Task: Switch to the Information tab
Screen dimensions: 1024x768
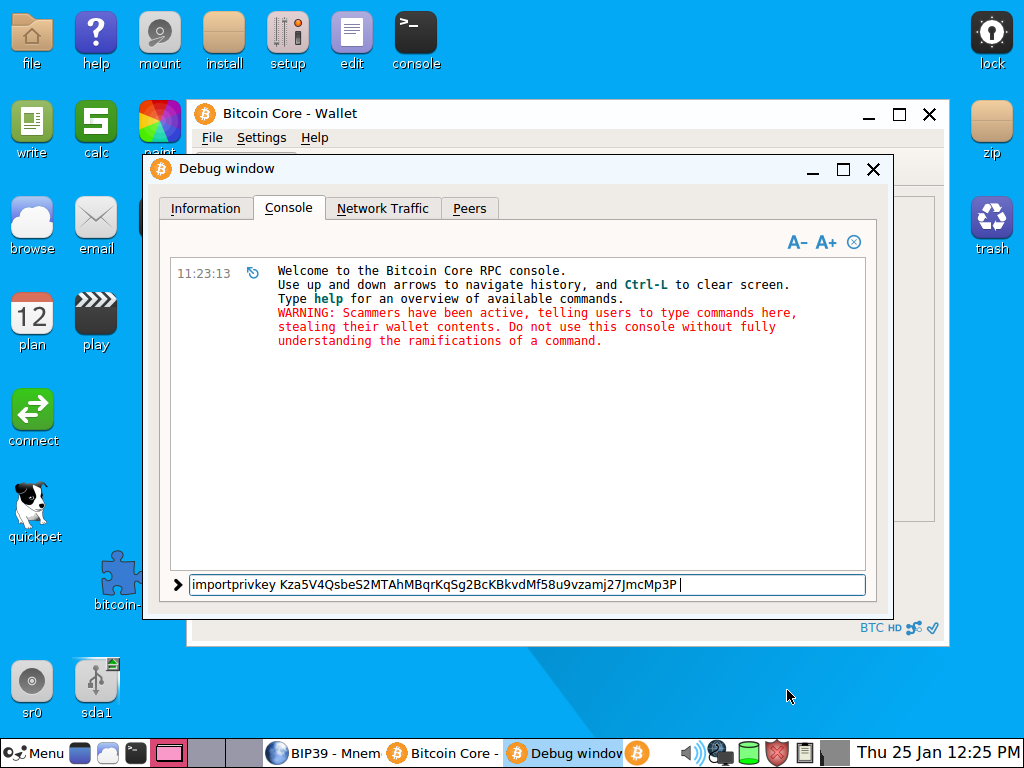Action: pos(206,208)
